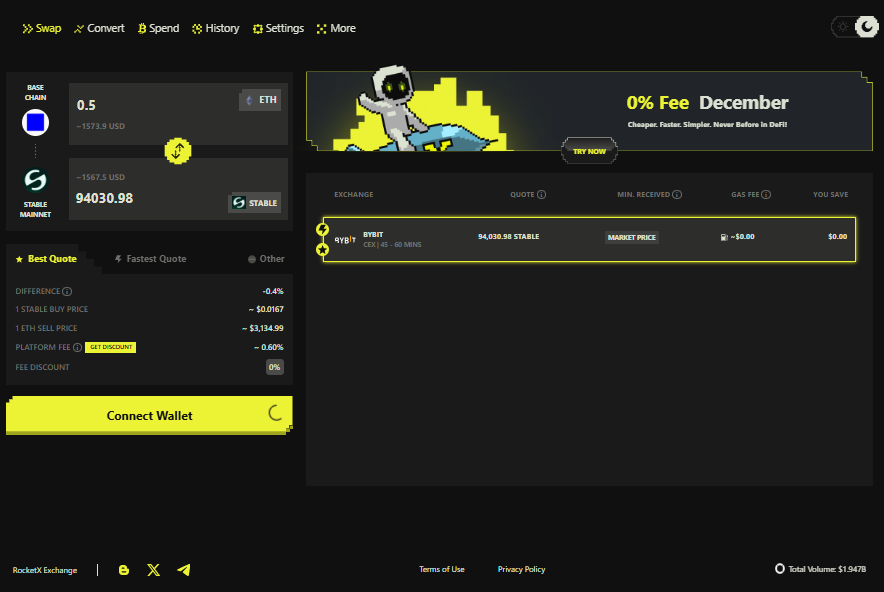Go to the Convert page
Screen dimensions: 884x592
click(99, 28)
